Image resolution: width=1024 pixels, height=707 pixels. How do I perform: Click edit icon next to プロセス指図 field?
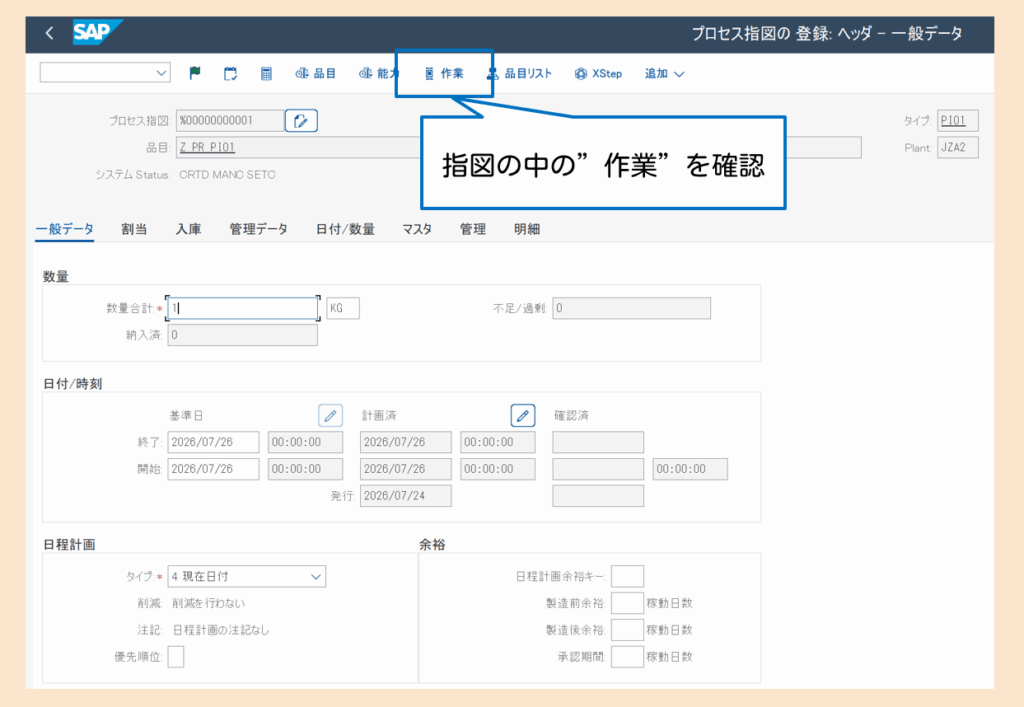(x=301, y=121)
